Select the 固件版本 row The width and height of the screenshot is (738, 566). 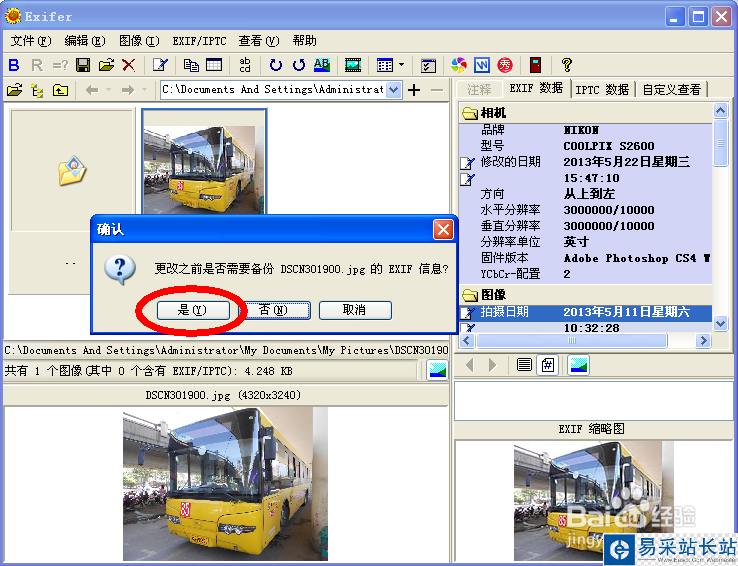click(586, 258)
